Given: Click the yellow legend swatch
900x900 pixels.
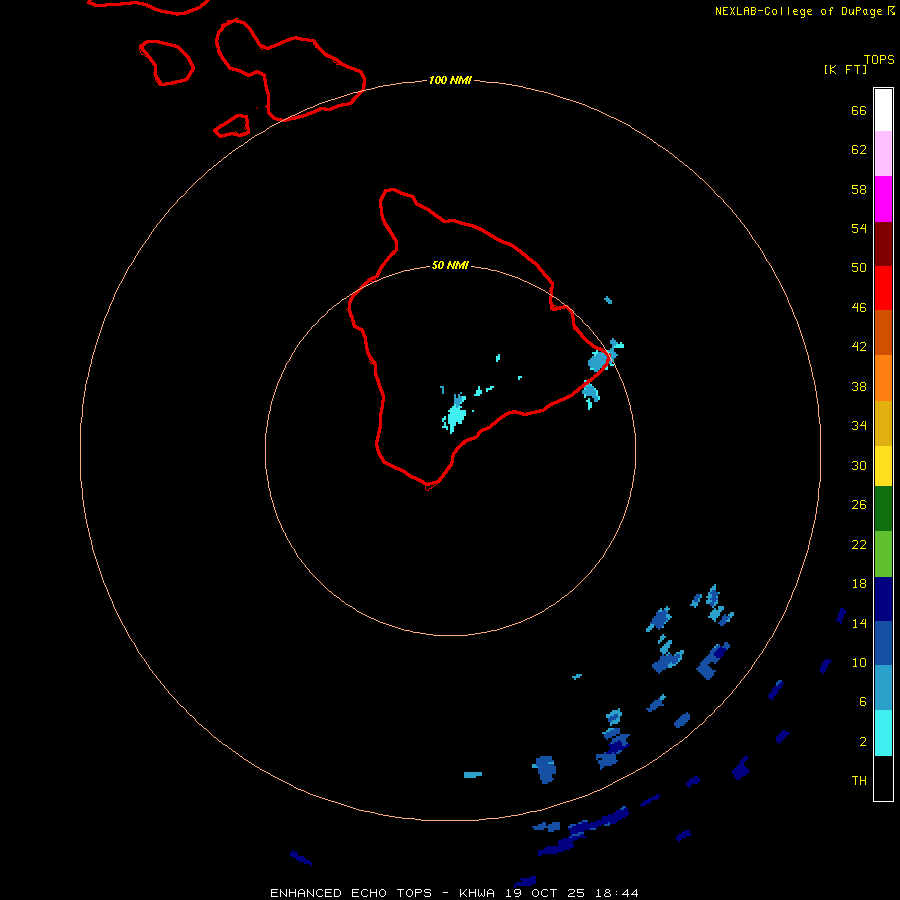Looking at the screenshot, I should coord(883,466).
